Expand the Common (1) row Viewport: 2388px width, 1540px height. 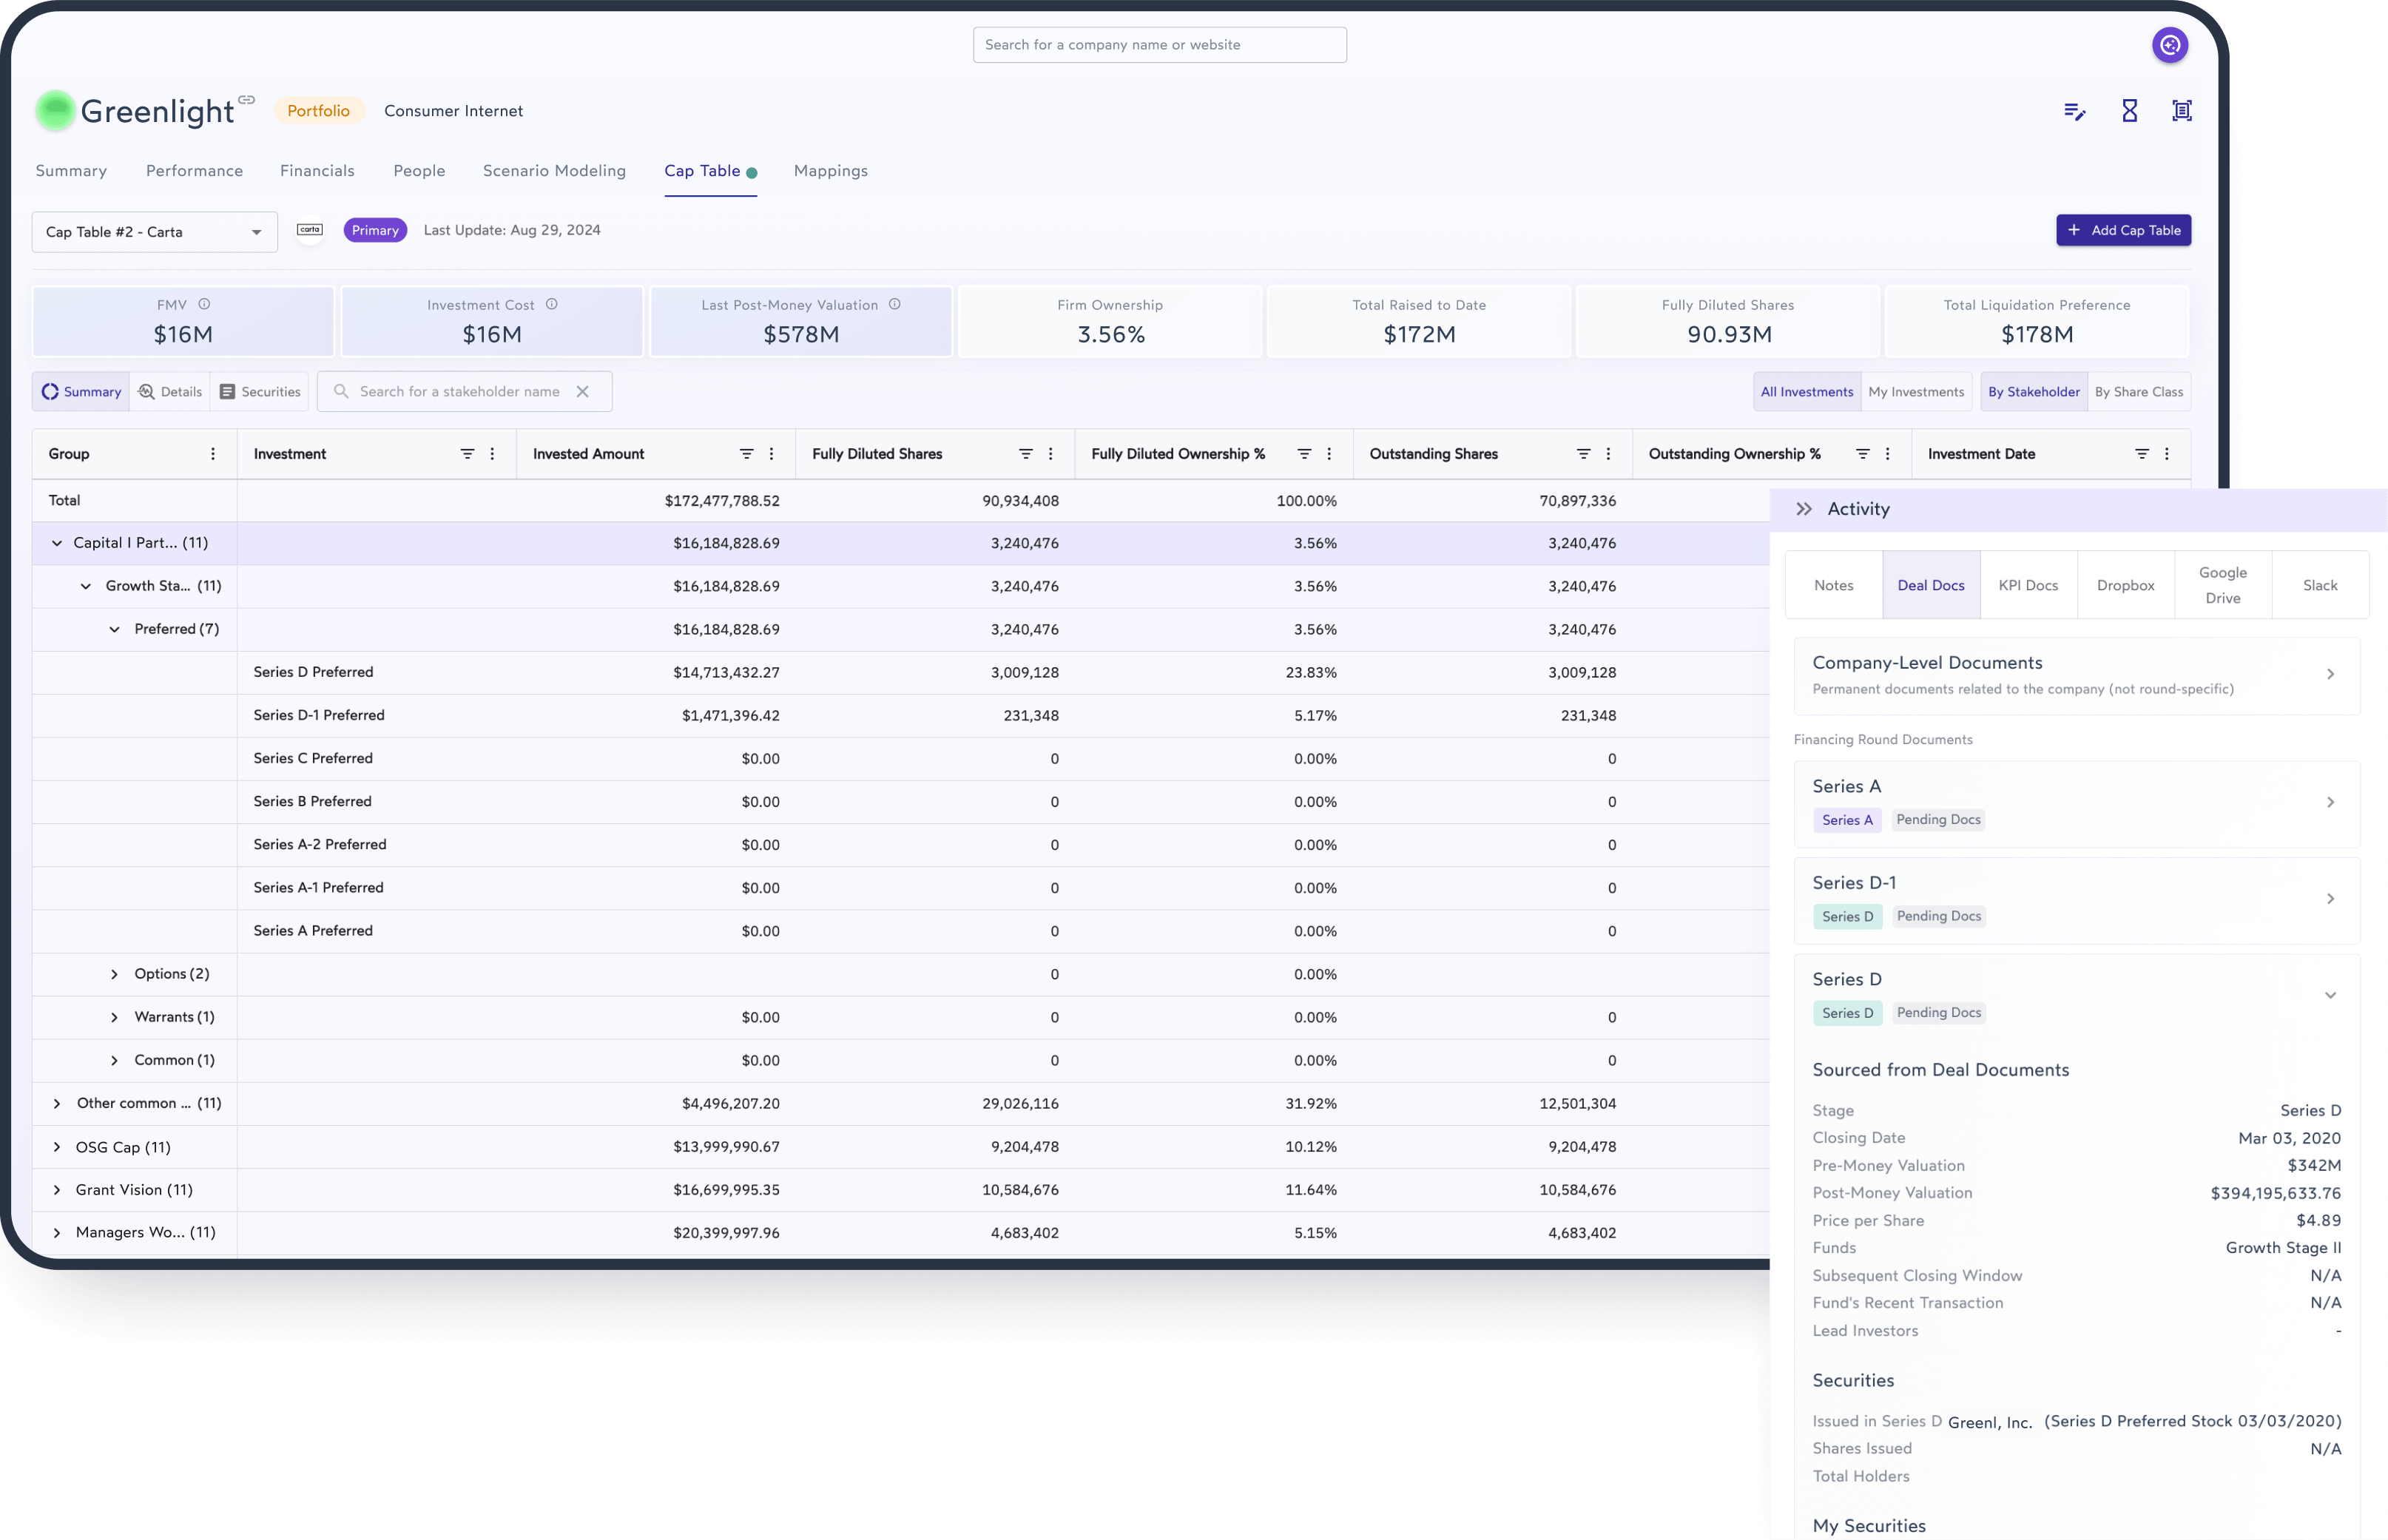[114, 1060]
